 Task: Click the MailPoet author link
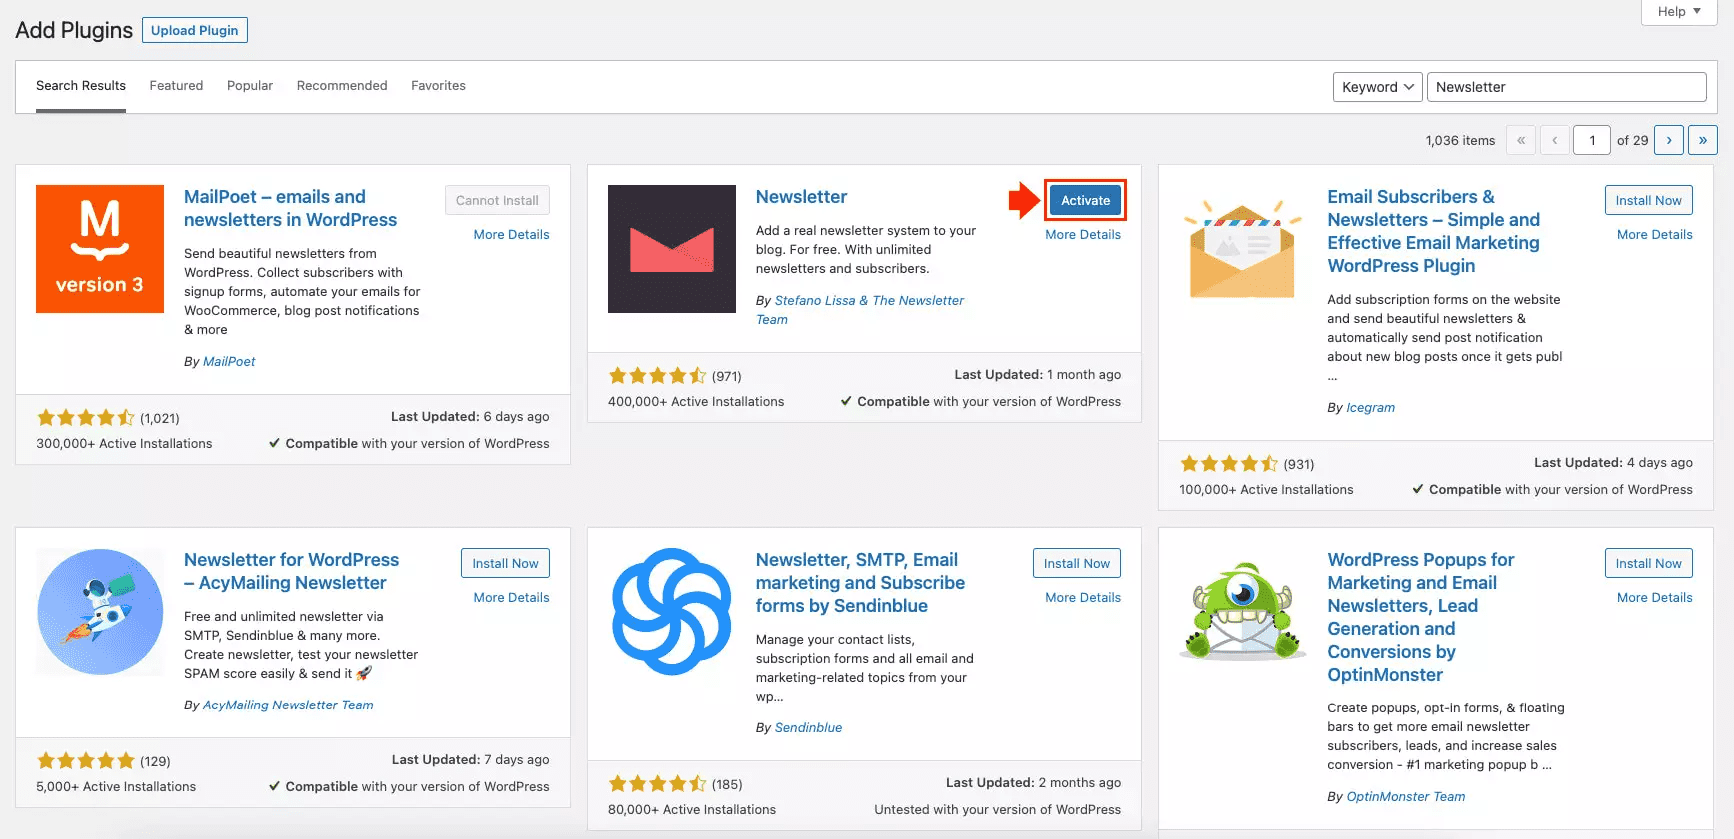(229, 361)
